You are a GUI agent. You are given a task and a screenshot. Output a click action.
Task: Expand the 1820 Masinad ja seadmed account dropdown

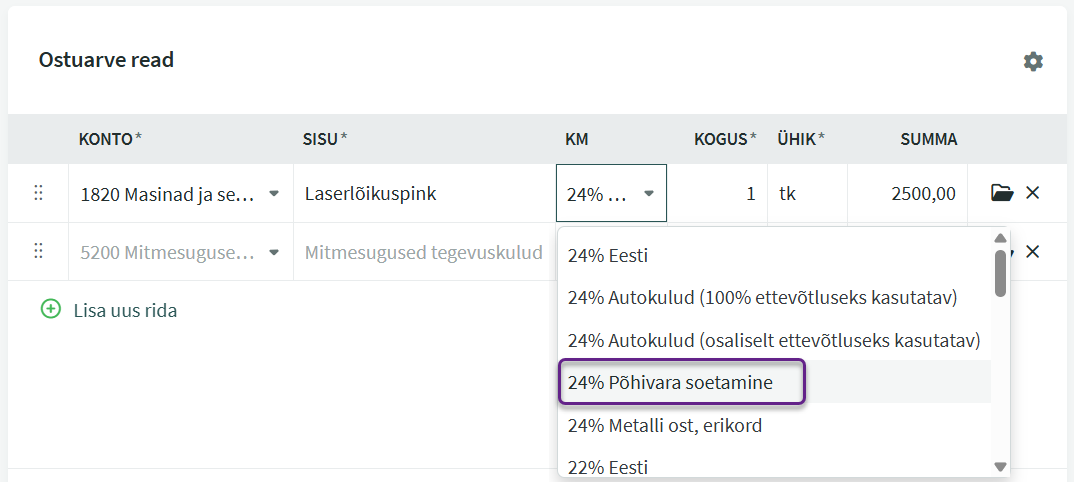274,194
